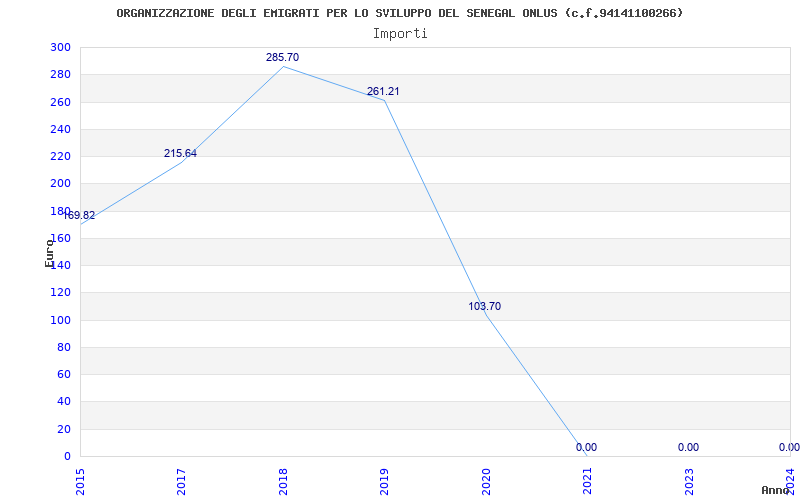Click the 2024 x-axis label
Screen dimensions: 800x500
[x=790, y=482]
